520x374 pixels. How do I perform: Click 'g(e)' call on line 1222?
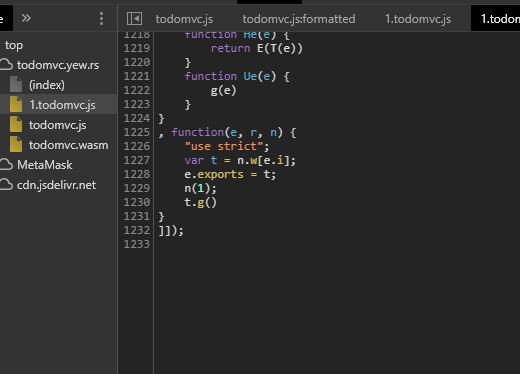click(223, 91)
